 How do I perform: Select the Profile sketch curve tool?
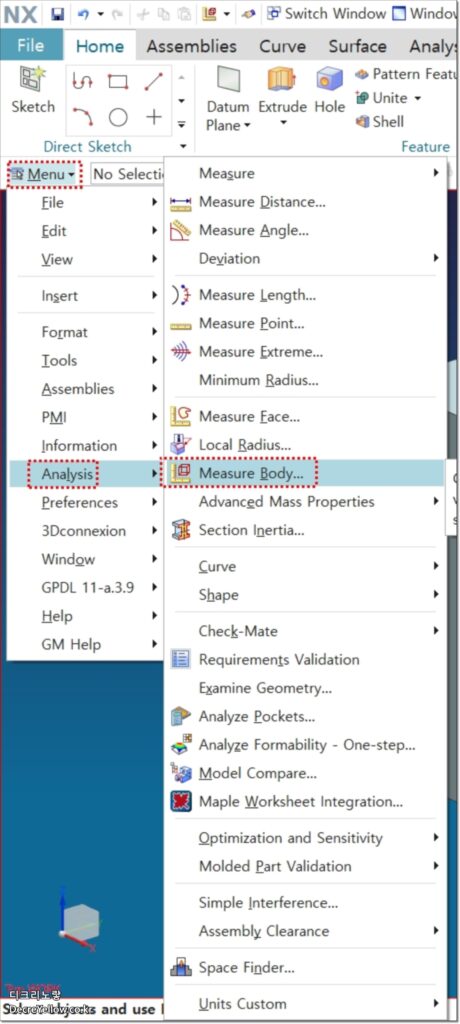point(83,81)
